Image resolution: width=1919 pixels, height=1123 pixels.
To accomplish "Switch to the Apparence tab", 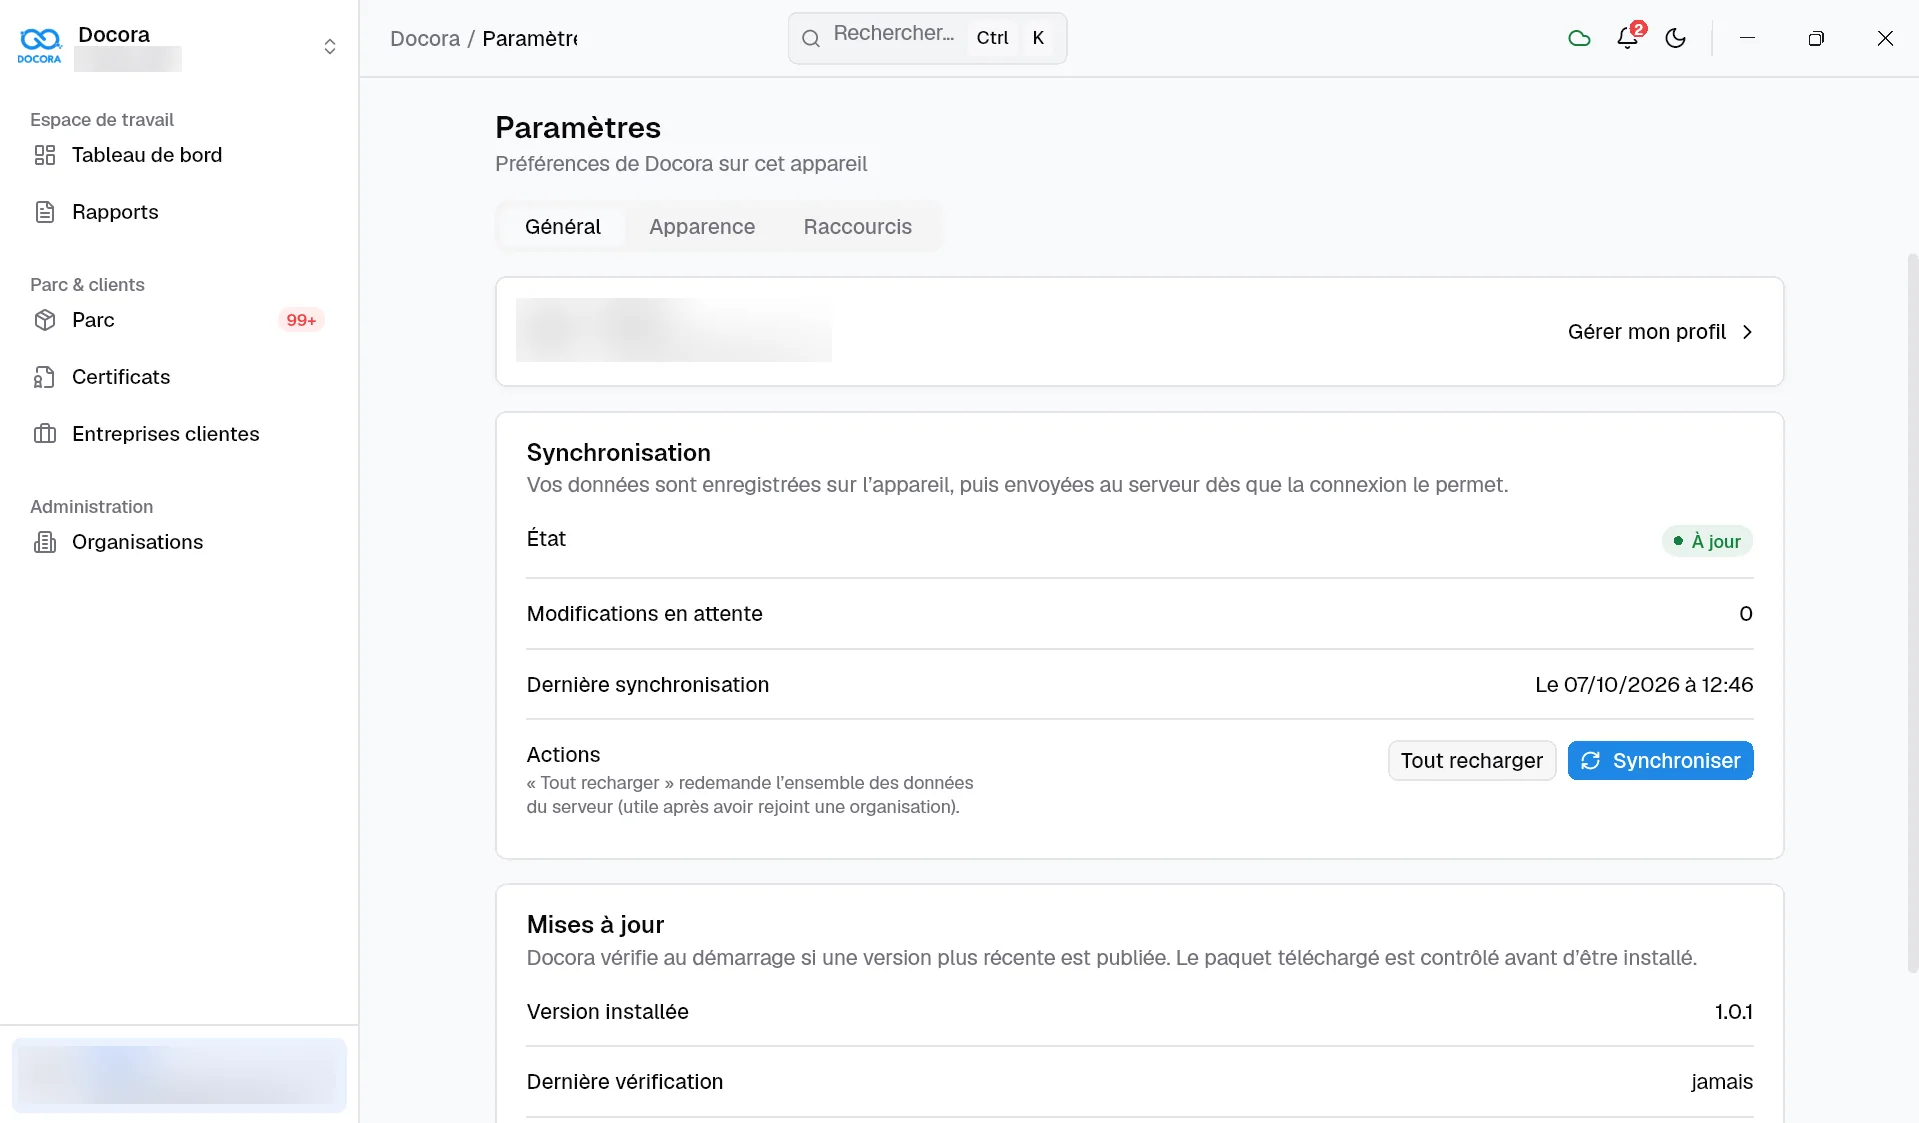I will click(702, 227).
